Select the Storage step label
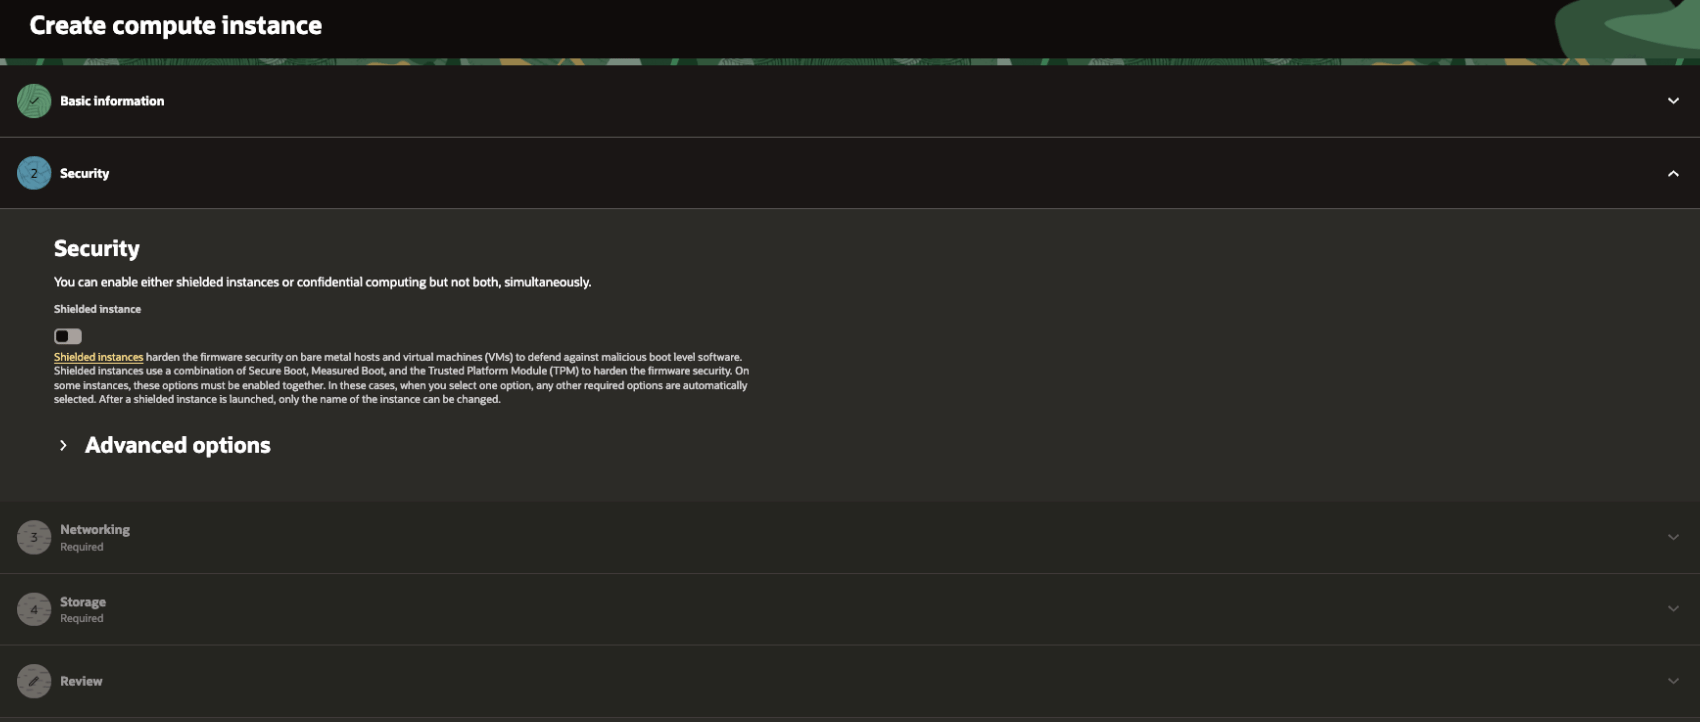Image resolution: width=1700 pixels, height=722 pixels. coord(83,602)
